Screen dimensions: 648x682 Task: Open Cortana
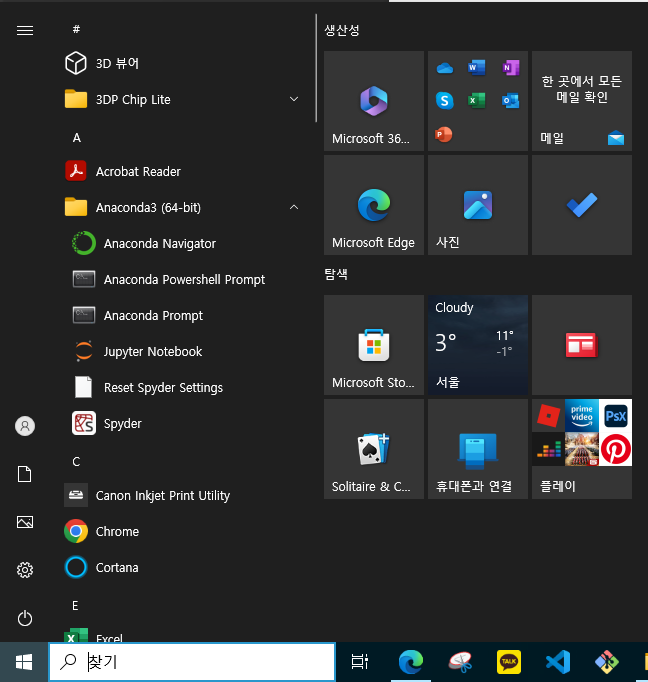(x=183, y=568)
